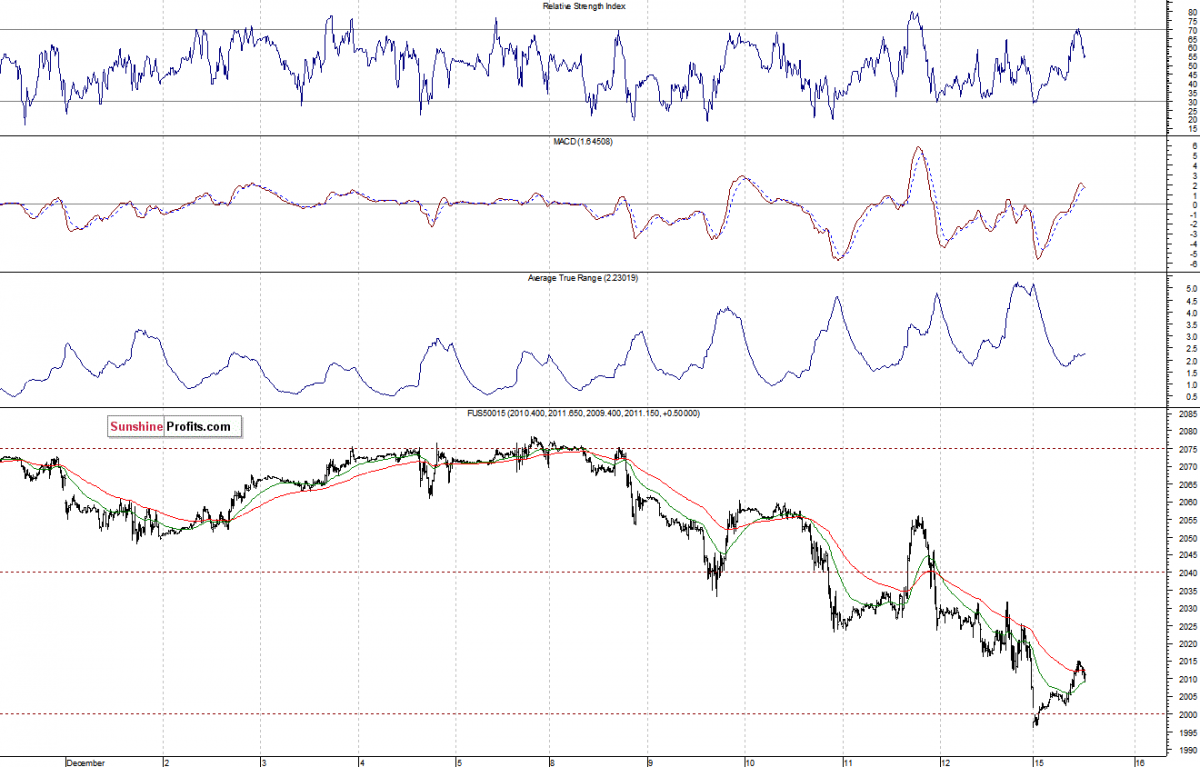This screenshot has width=1200, height=767.
Task: Select date 8 on the time axis
Action: click(552, 762)
